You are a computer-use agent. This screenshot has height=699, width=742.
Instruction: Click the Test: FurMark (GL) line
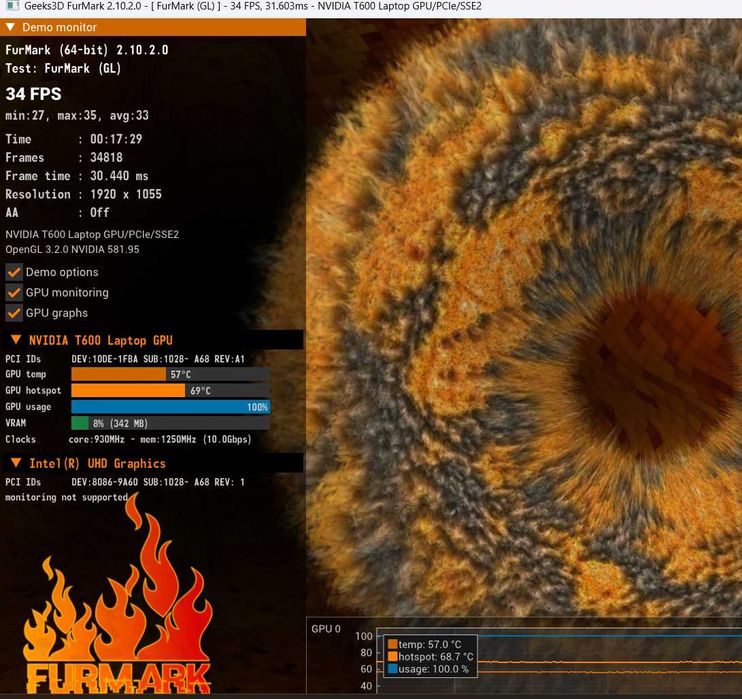coord(63,69)
